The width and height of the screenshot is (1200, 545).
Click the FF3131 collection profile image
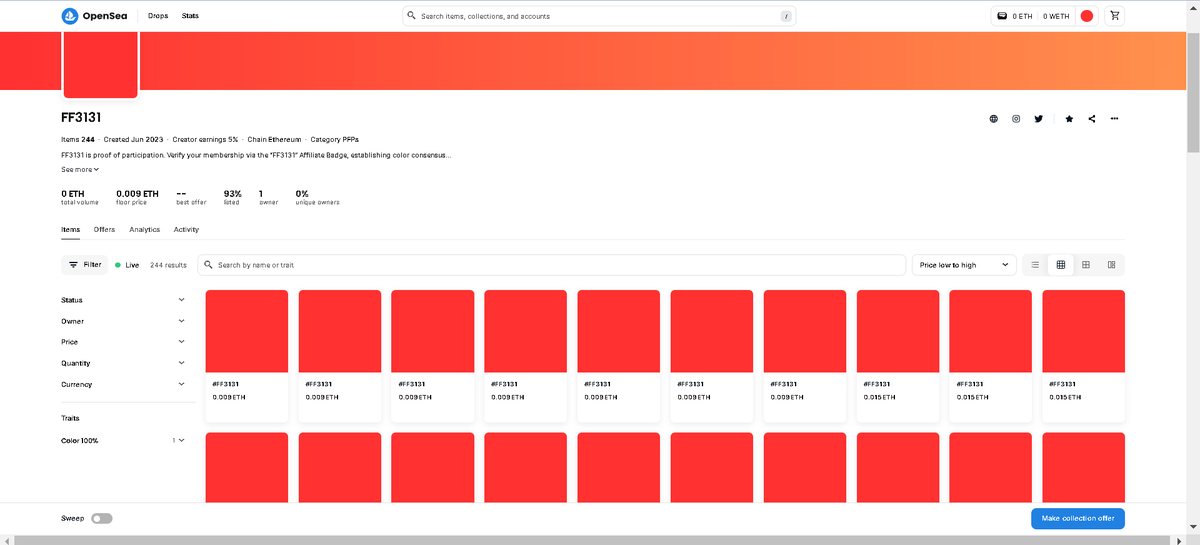pos(101,64)
